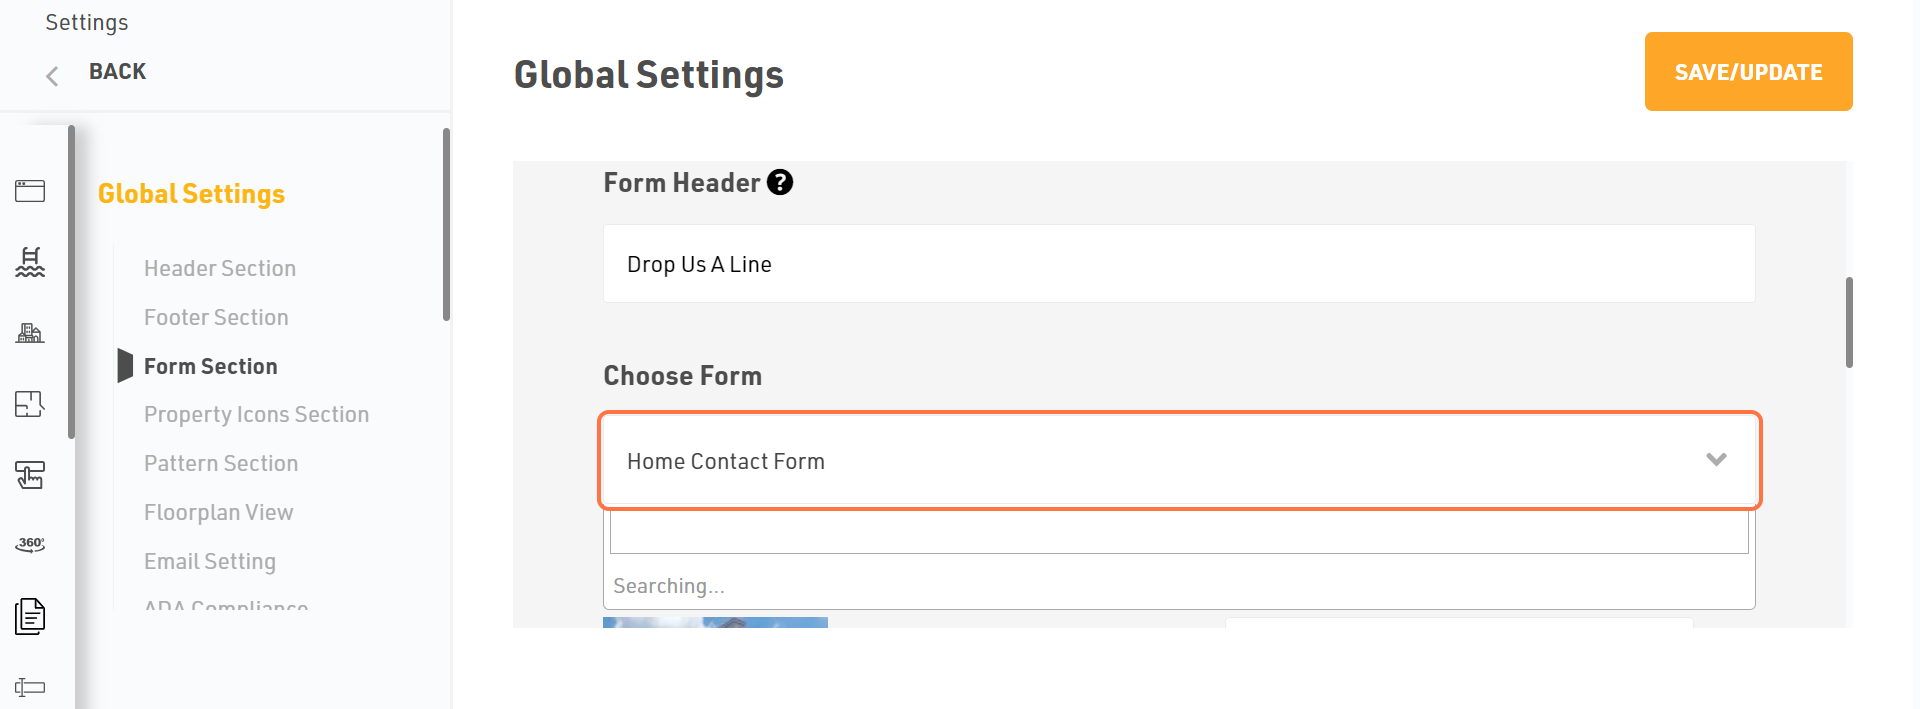Open the hand-pointer form icon

point(30,475)
